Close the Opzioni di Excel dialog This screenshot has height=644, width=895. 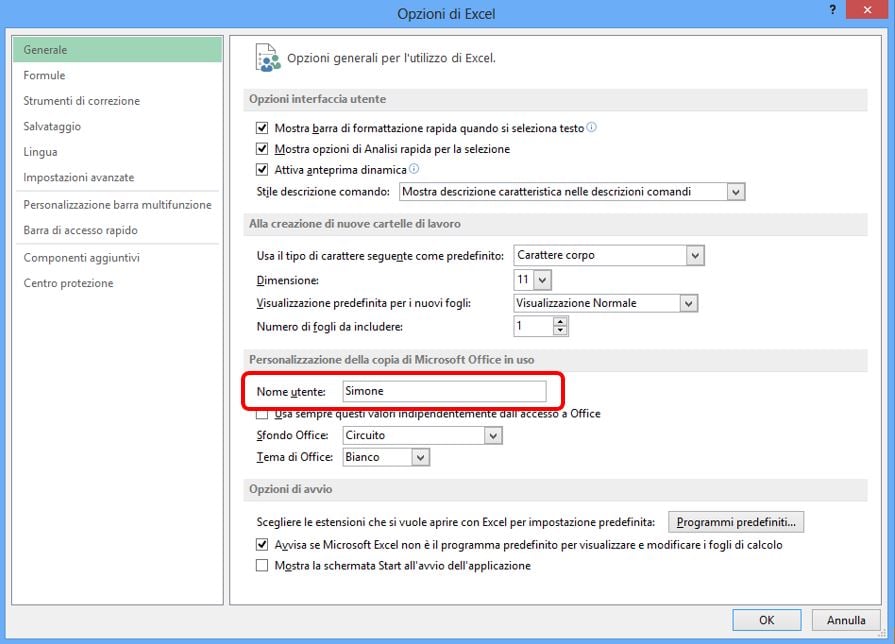pyautogui.click(x=867, y=10)
